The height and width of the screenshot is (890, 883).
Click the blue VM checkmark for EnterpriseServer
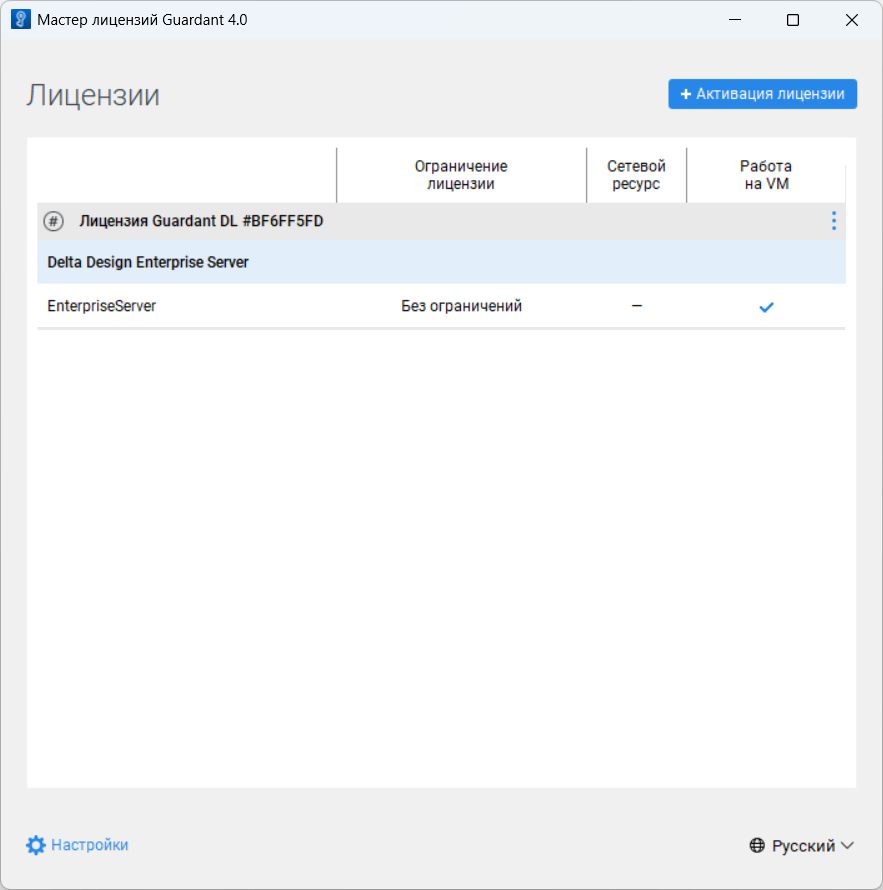click(x=766, y=307)
